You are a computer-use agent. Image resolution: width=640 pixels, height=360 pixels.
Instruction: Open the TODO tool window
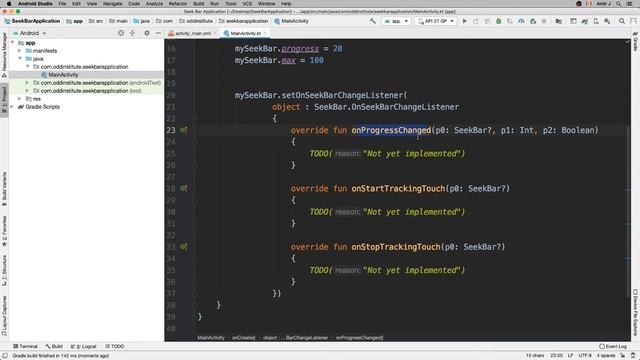[x=115, y=346]
